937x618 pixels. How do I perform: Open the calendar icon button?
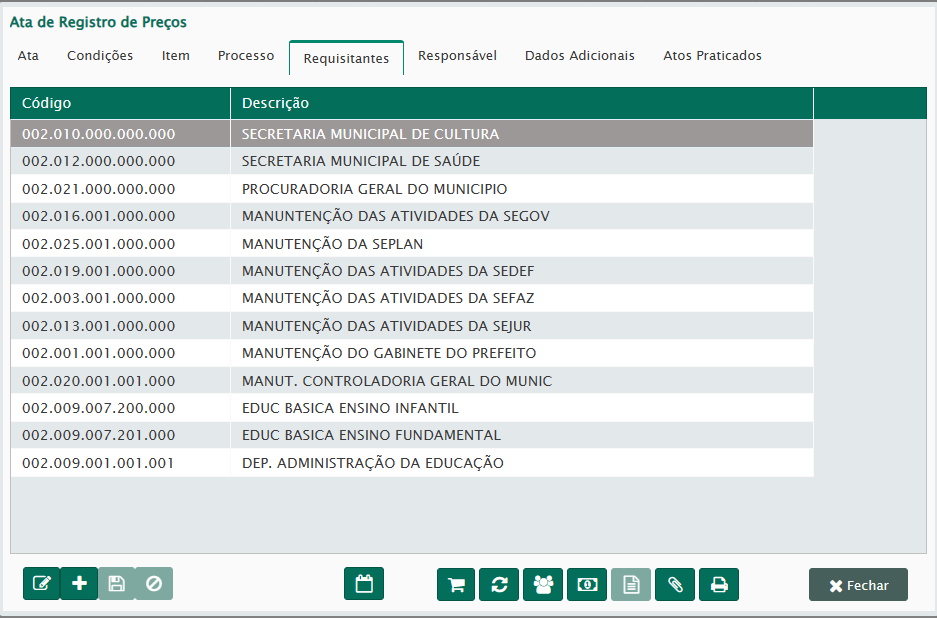(364, 584)
